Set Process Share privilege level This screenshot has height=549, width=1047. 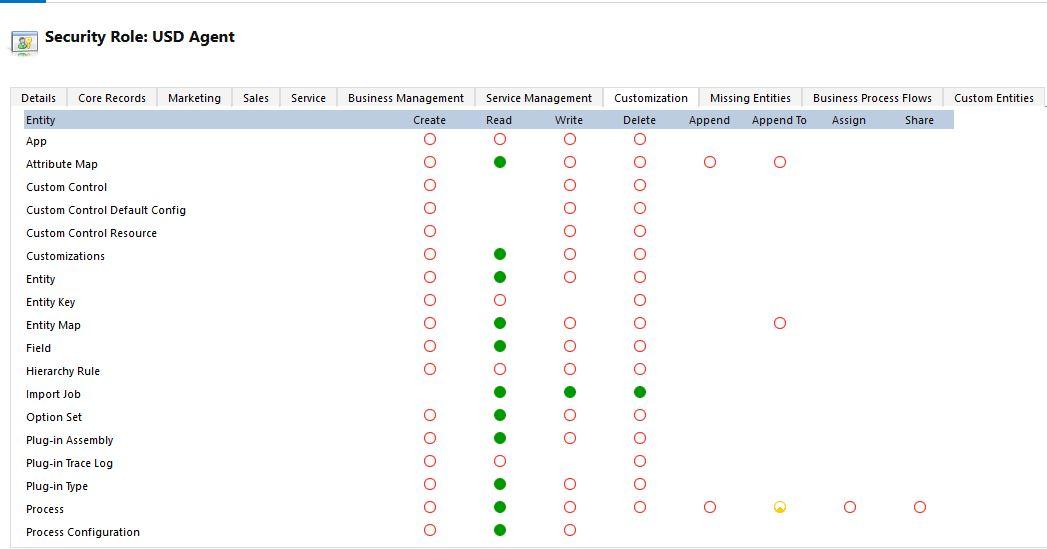[920, 507]
